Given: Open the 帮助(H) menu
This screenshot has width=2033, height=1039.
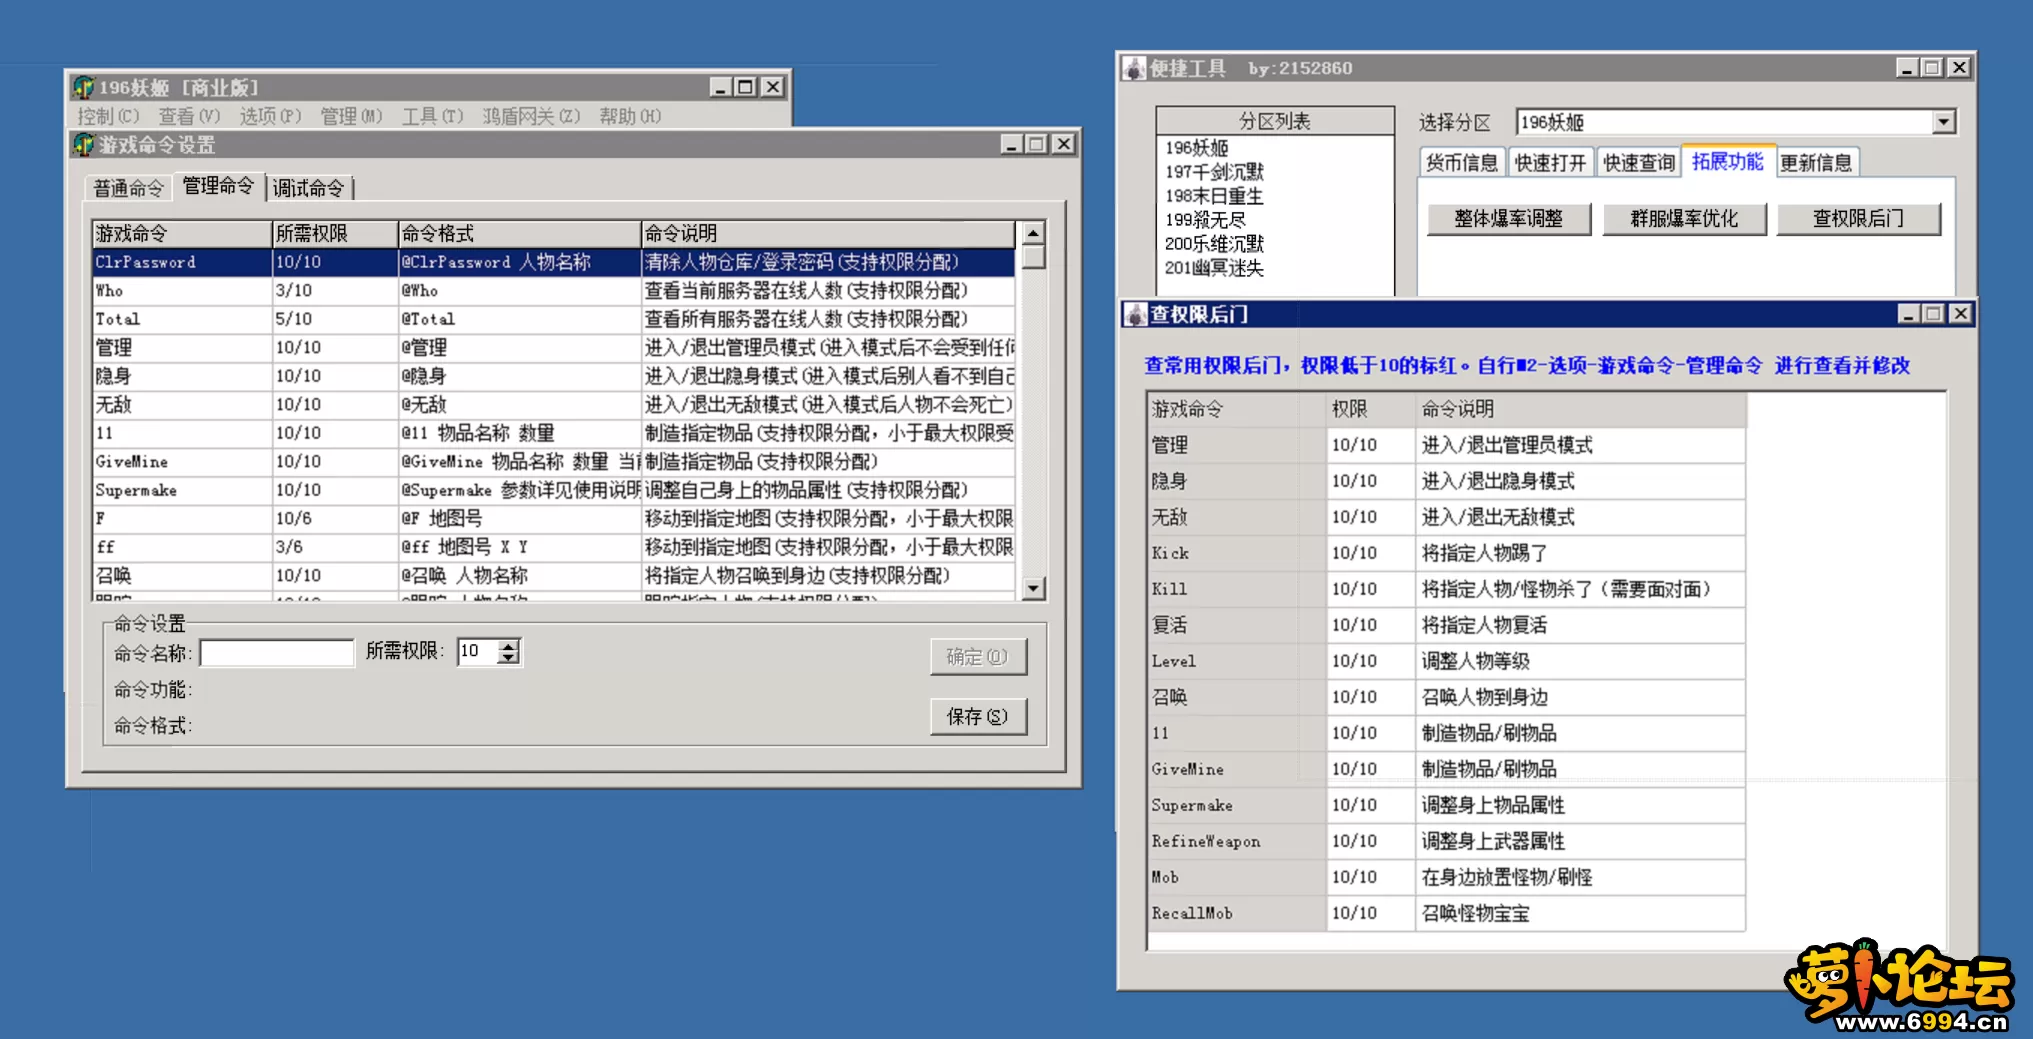Looking at the screenshot, I should [630, 116].
